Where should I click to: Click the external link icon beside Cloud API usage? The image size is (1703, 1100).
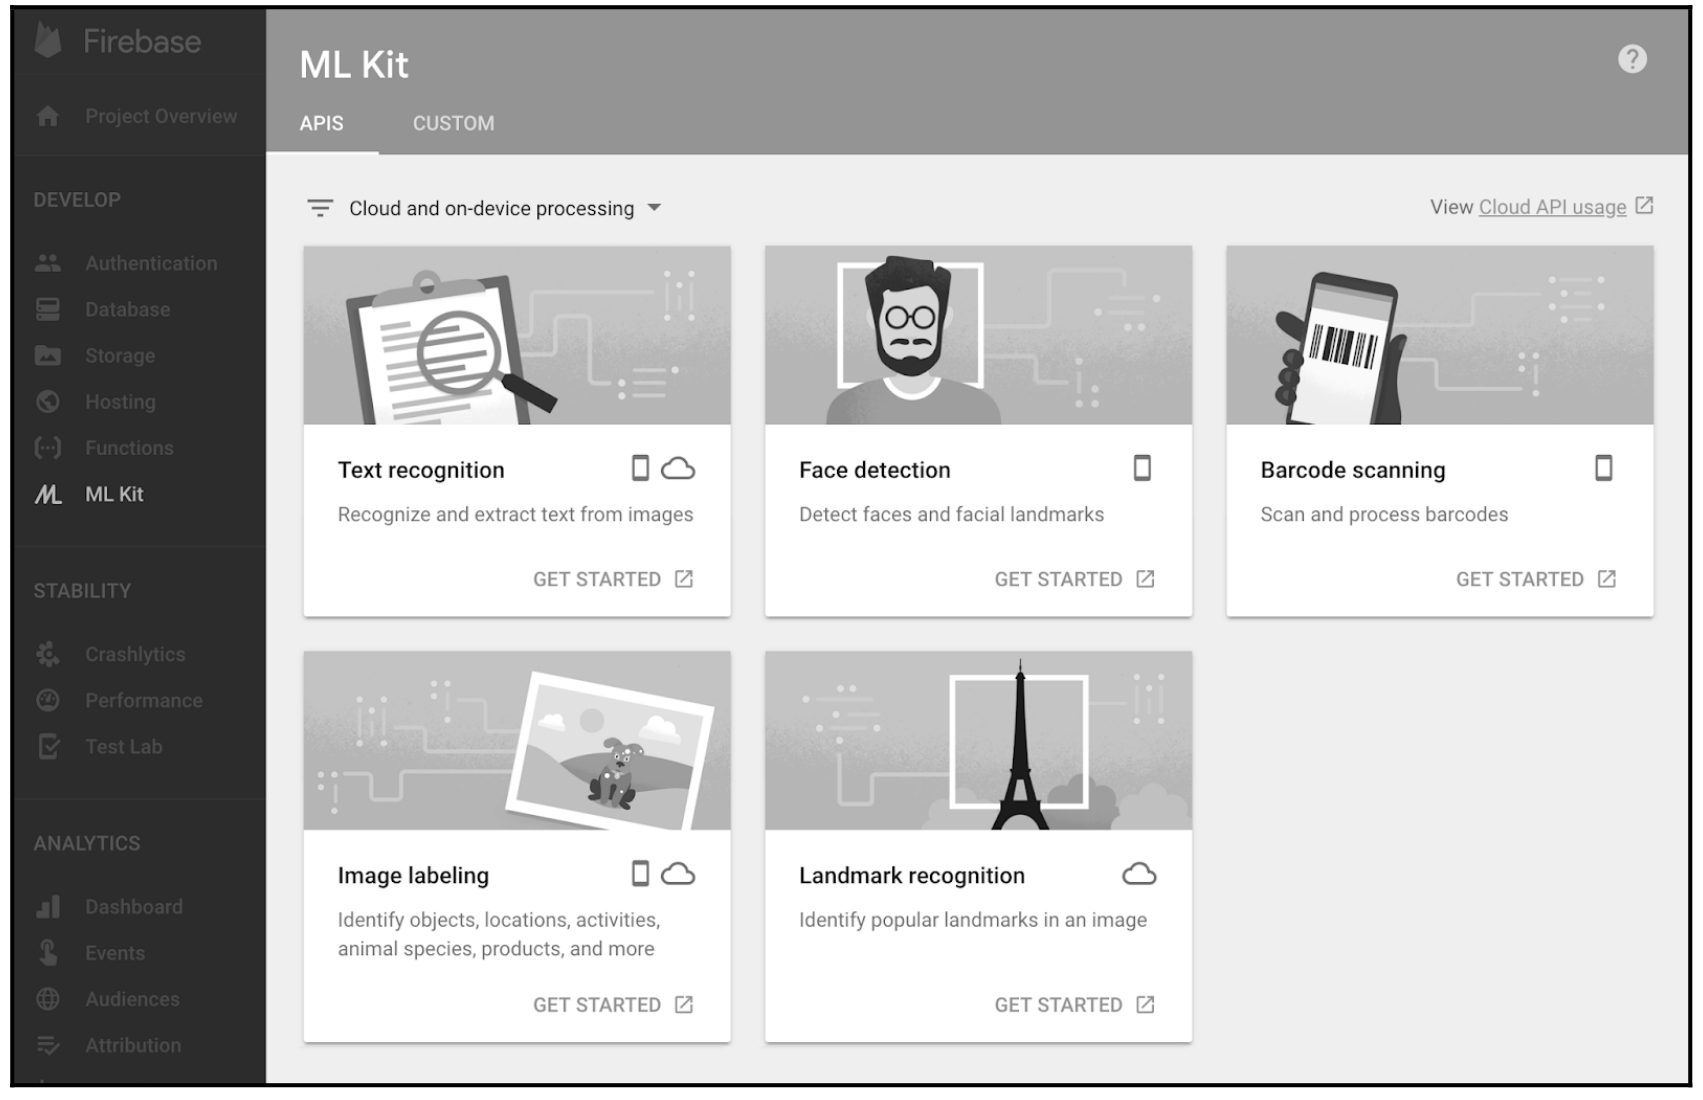pyautogui.click(x=1644, y=206)
